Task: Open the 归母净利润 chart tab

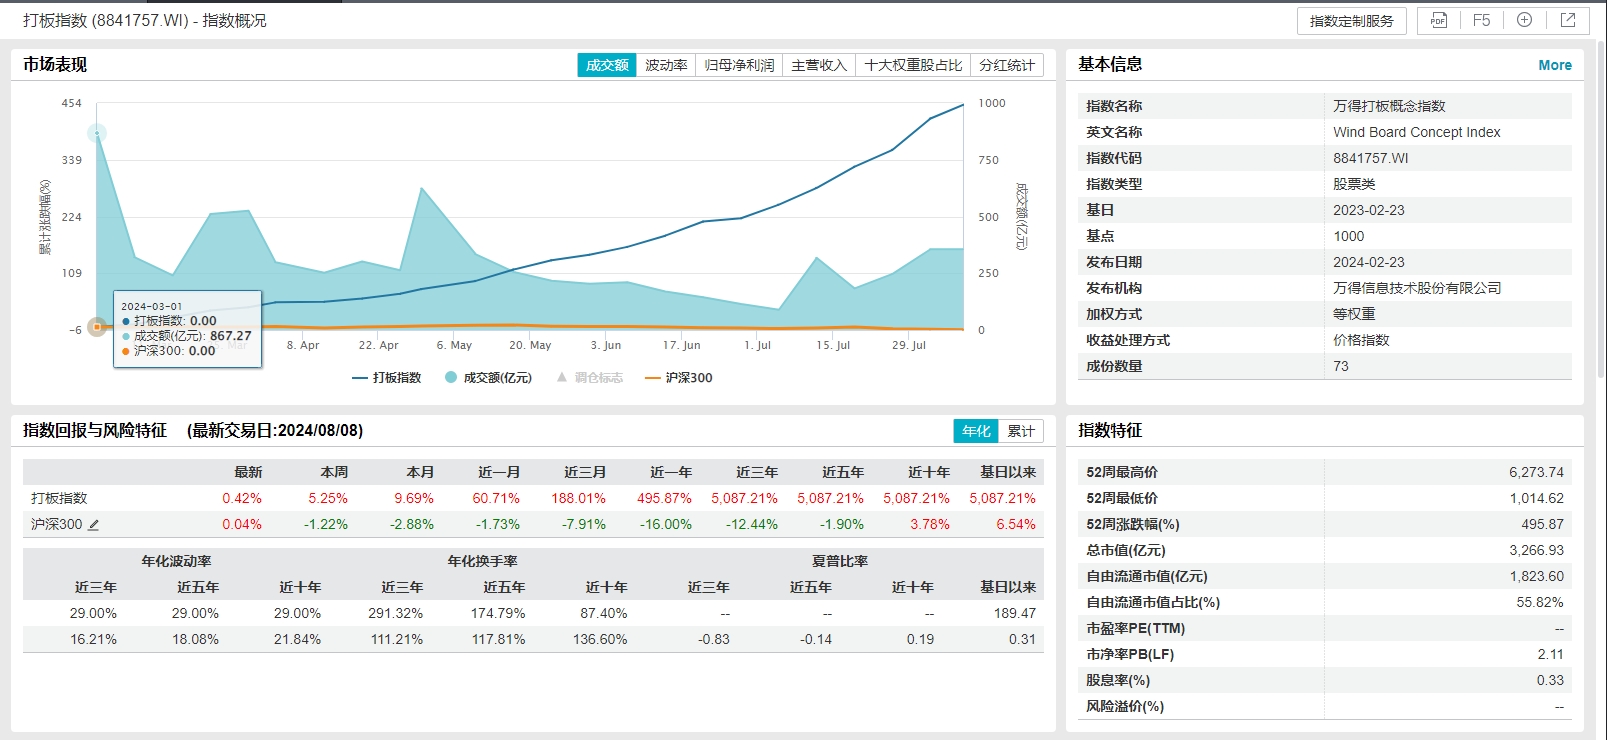Action: click(739, 65)
